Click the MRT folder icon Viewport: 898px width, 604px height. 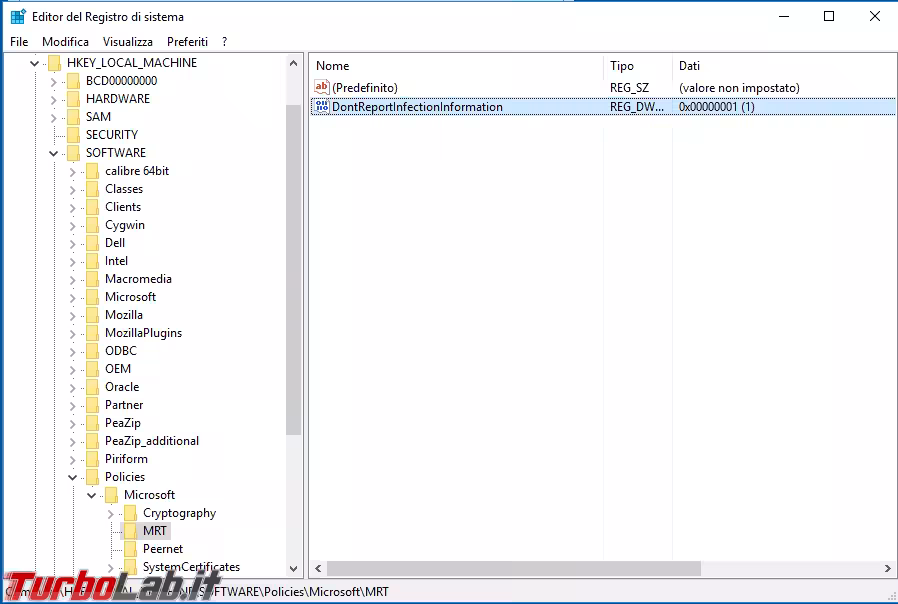point(130,531)
